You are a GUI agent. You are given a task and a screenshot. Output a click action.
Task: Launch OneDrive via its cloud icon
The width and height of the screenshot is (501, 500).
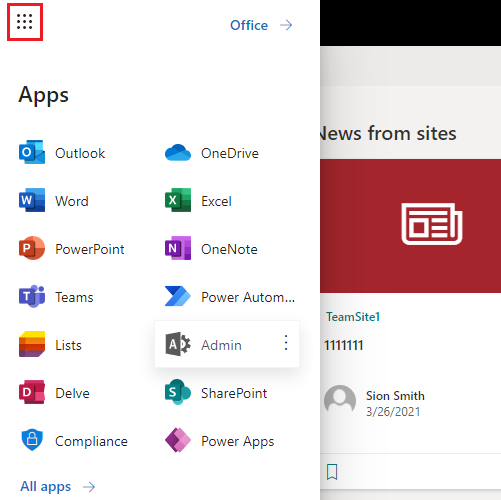point(178,153)
